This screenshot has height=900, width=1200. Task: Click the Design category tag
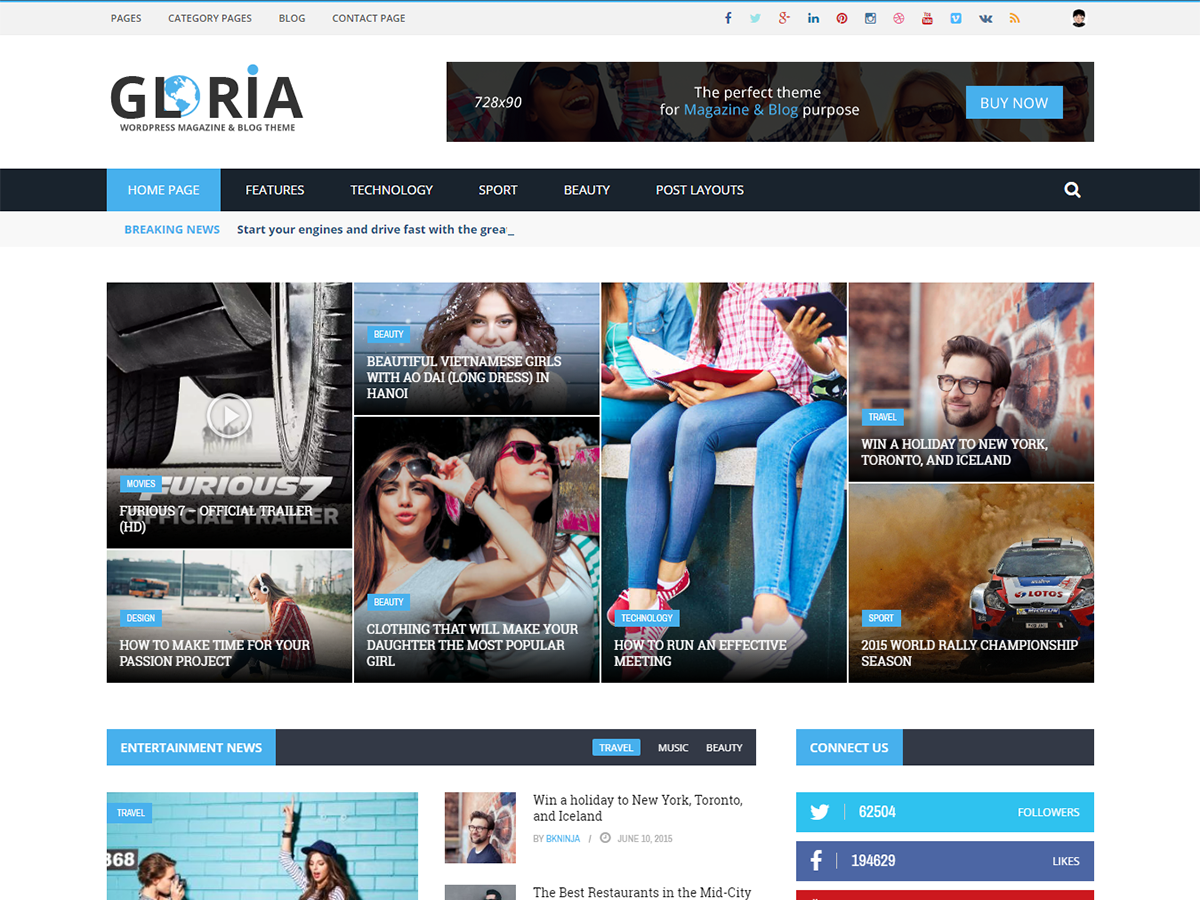coord(140,618)
